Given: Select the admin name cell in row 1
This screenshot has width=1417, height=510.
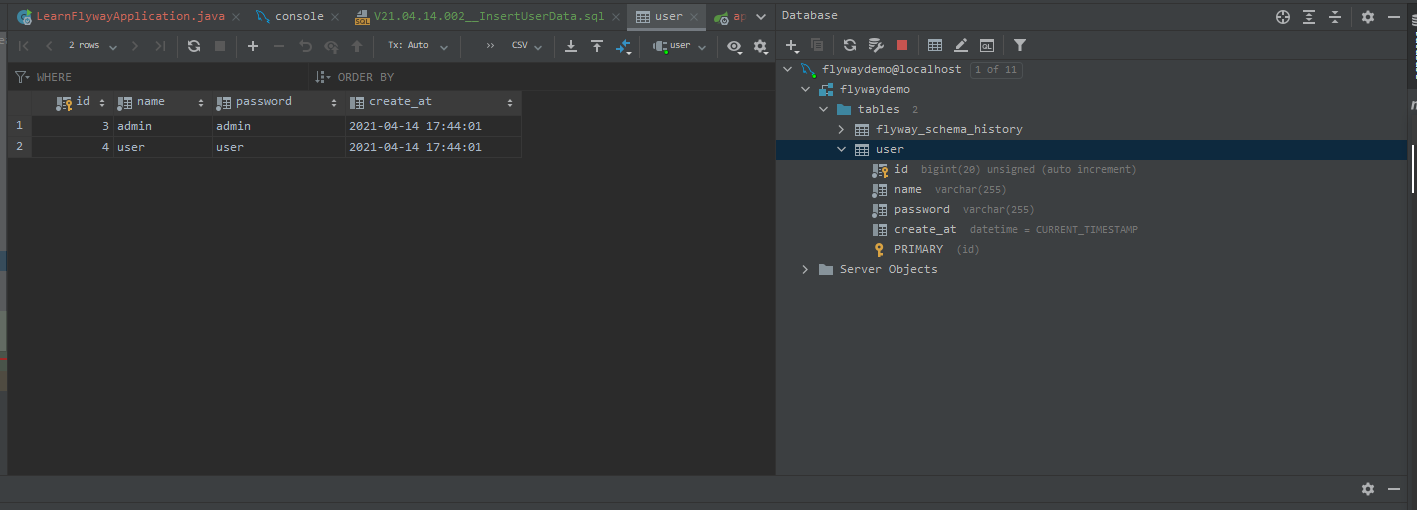Looking at the screenshot, I should tap(161, 127).
